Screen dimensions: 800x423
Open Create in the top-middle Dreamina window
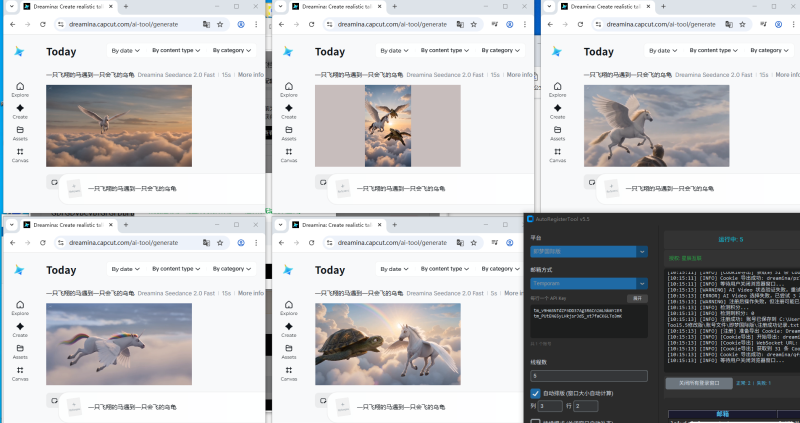click(x=289, y=111)
